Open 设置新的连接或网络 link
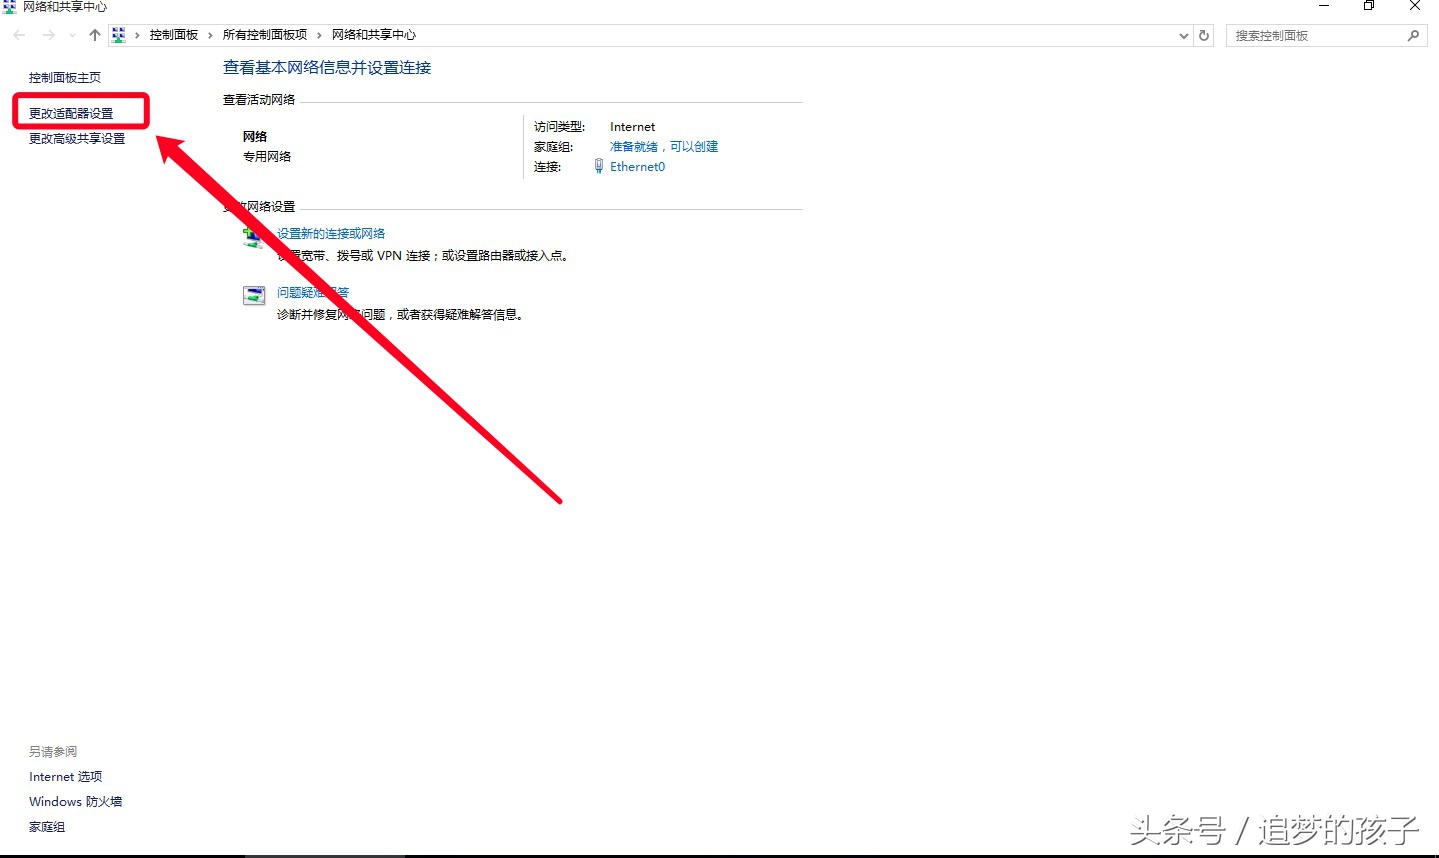Image resolution: width=1439 pixels, height=858 pixels. click(x=331, y=233)
